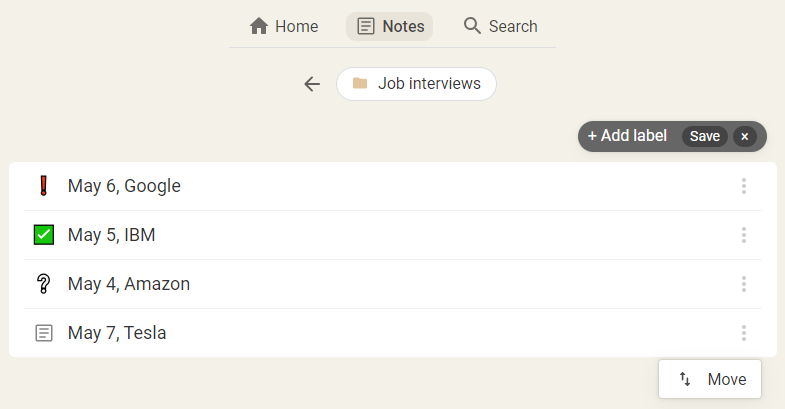Screen dimensions: 785x409
Task: Click the green checkmark icon beside IBM note
Action: 44,235
